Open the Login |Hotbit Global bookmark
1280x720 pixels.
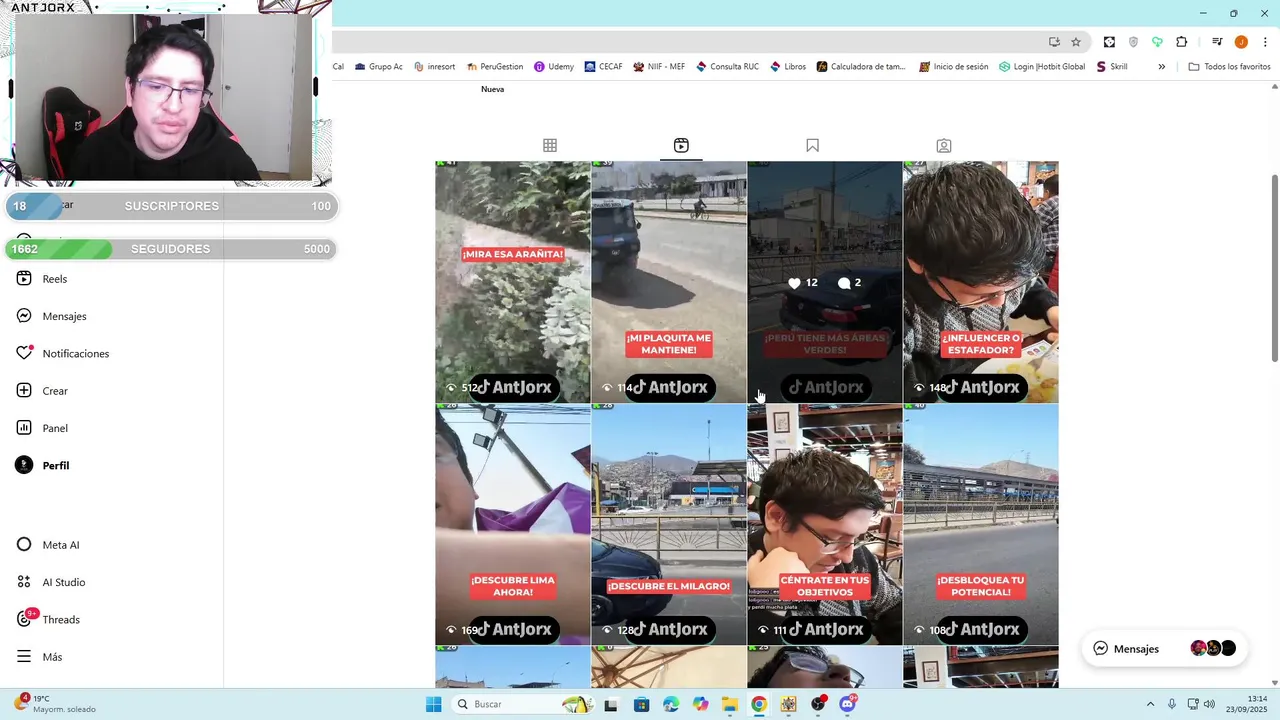coord(1042,67)
